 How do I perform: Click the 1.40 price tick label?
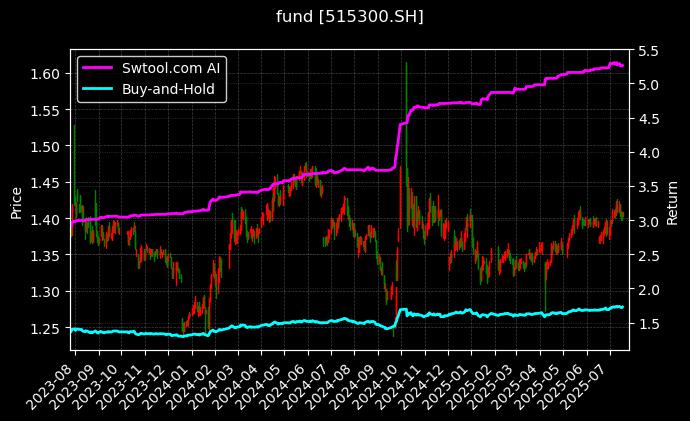(46, 219)
